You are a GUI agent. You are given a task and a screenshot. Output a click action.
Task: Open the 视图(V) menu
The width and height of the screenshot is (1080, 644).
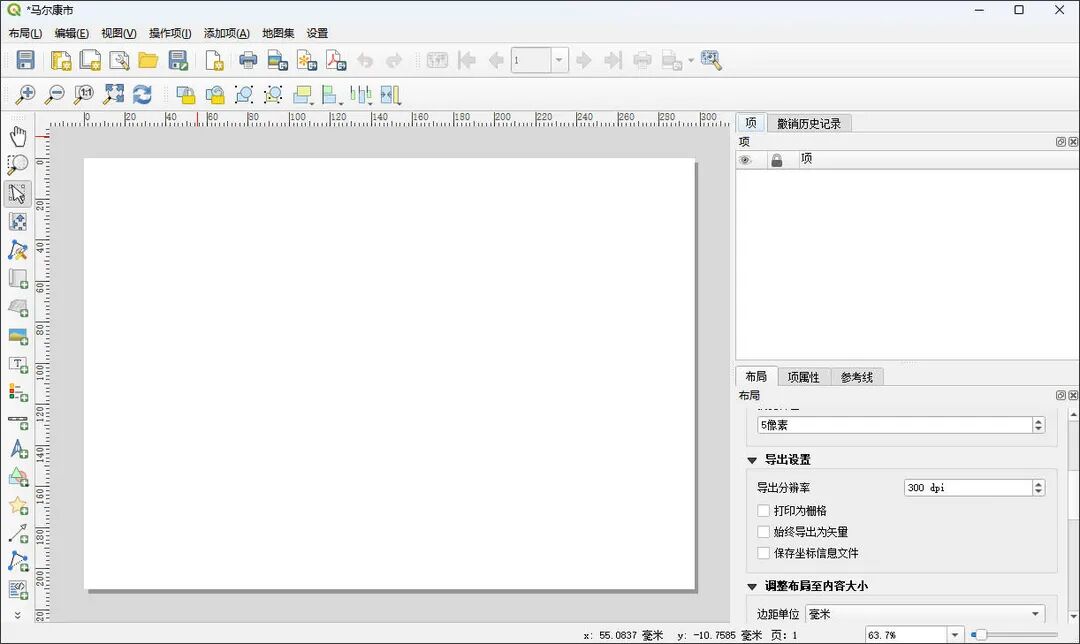tap(118, 33)
